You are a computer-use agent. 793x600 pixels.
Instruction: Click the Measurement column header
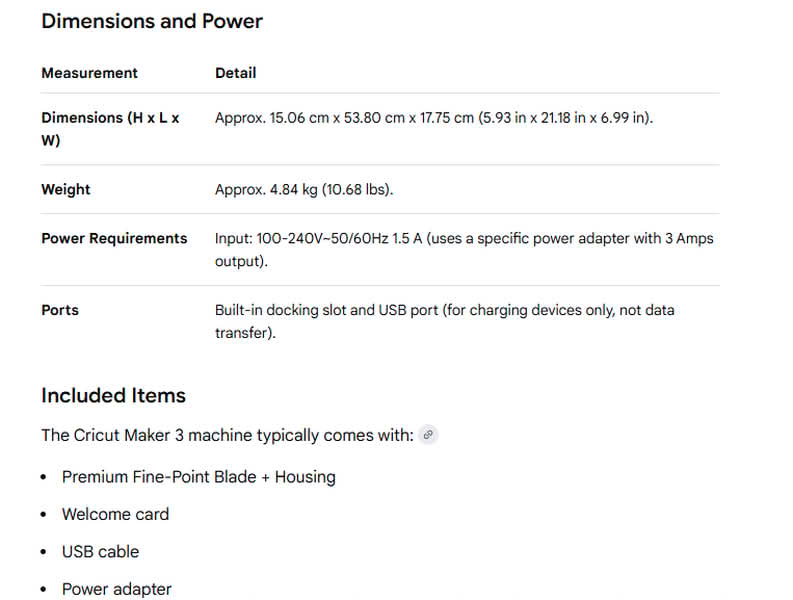(89, 73)
